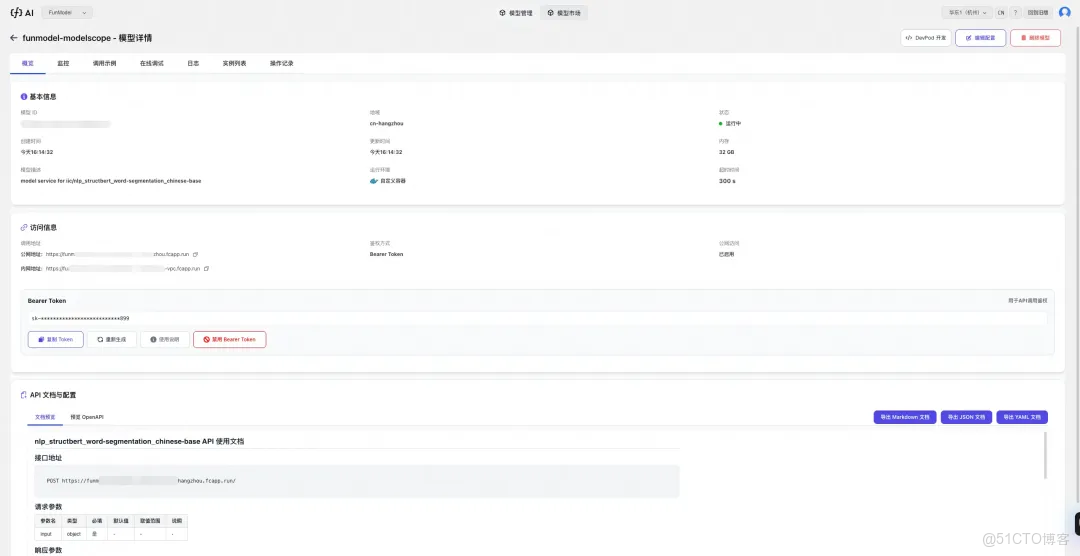Click the 重新生成 token button
This screenshot has height=556, width=1080.
coord(112,340)
